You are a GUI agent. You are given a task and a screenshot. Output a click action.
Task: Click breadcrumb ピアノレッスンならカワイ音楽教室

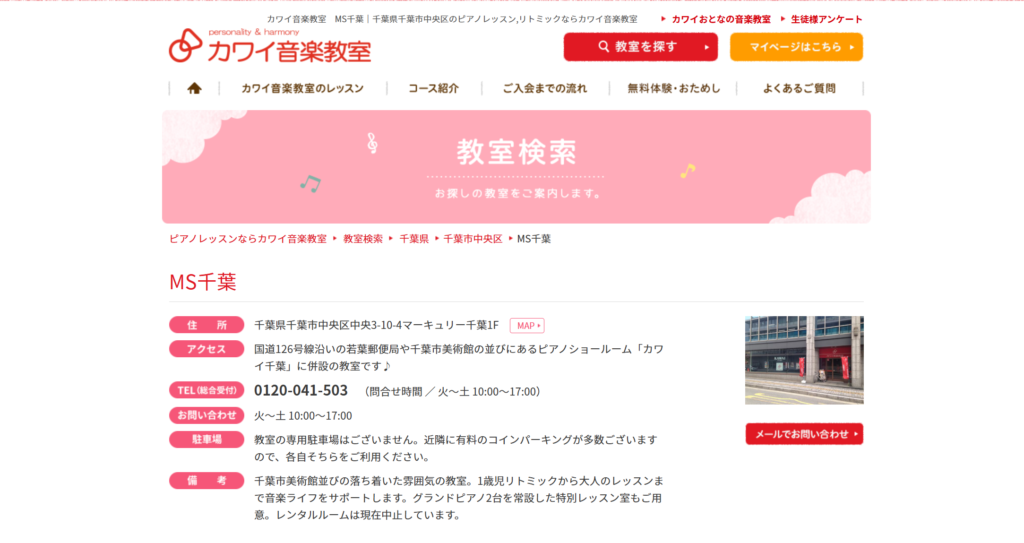coord(248,239)
